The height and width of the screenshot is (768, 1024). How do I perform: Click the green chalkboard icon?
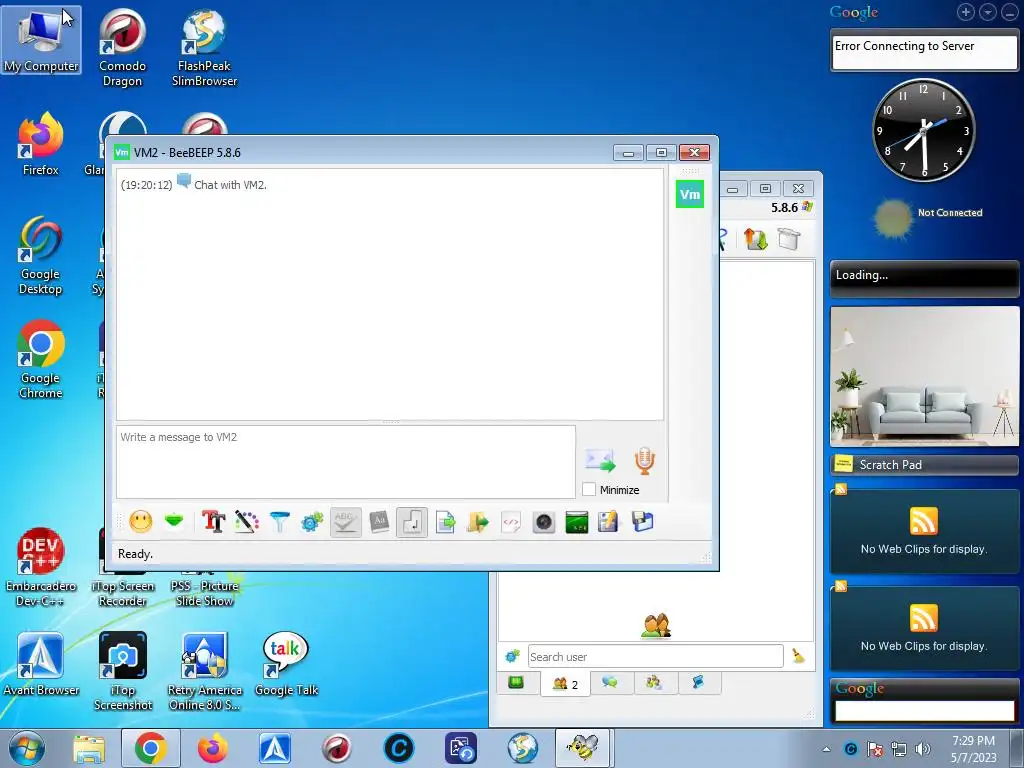coord(577,522)
